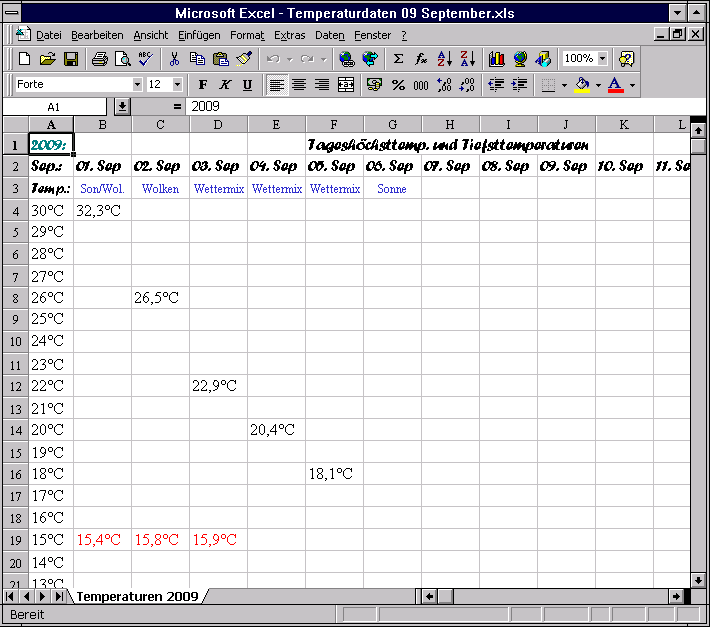Viewport: 710px width, 627px height.
Task: Toggle italic formatting (K button)
Action: click(225, 85)
